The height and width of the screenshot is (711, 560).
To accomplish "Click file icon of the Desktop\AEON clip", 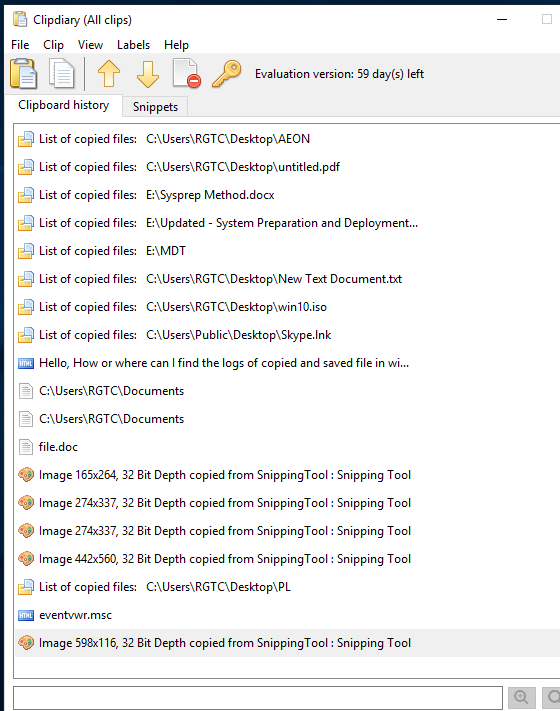I will coord(26,139).
